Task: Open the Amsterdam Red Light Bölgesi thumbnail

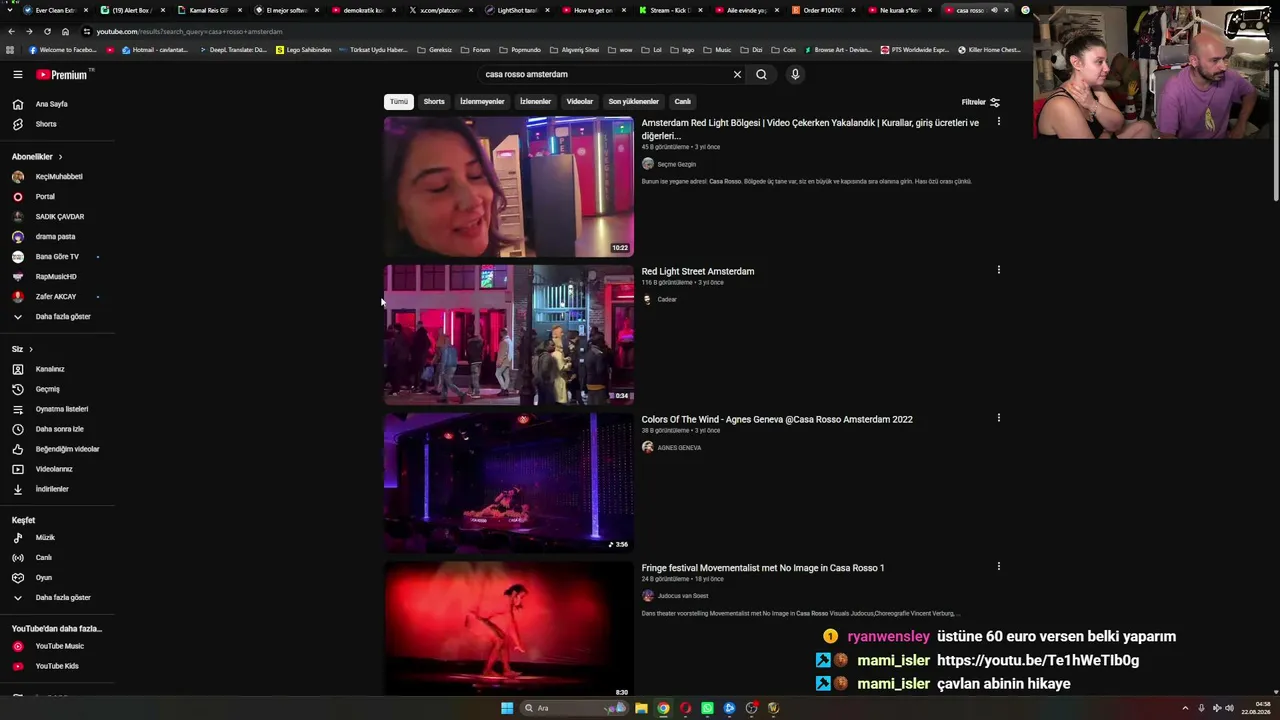Action: pyautogui.click(x=509, y=187)
